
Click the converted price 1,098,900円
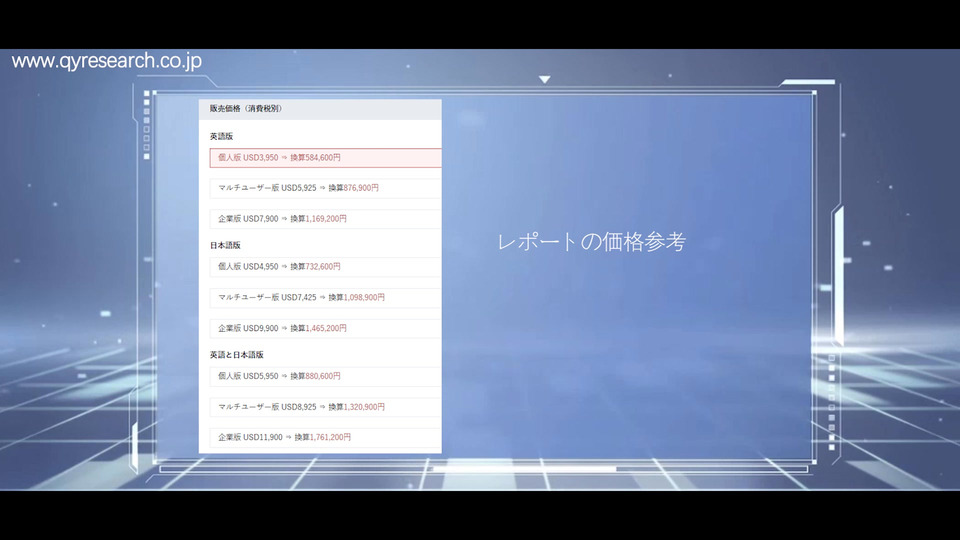click(364, 298)
